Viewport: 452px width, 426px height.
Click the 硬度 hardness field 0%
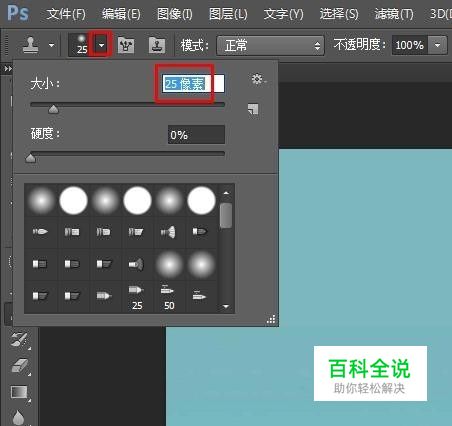pyautogui.click(x=196, y=135)
